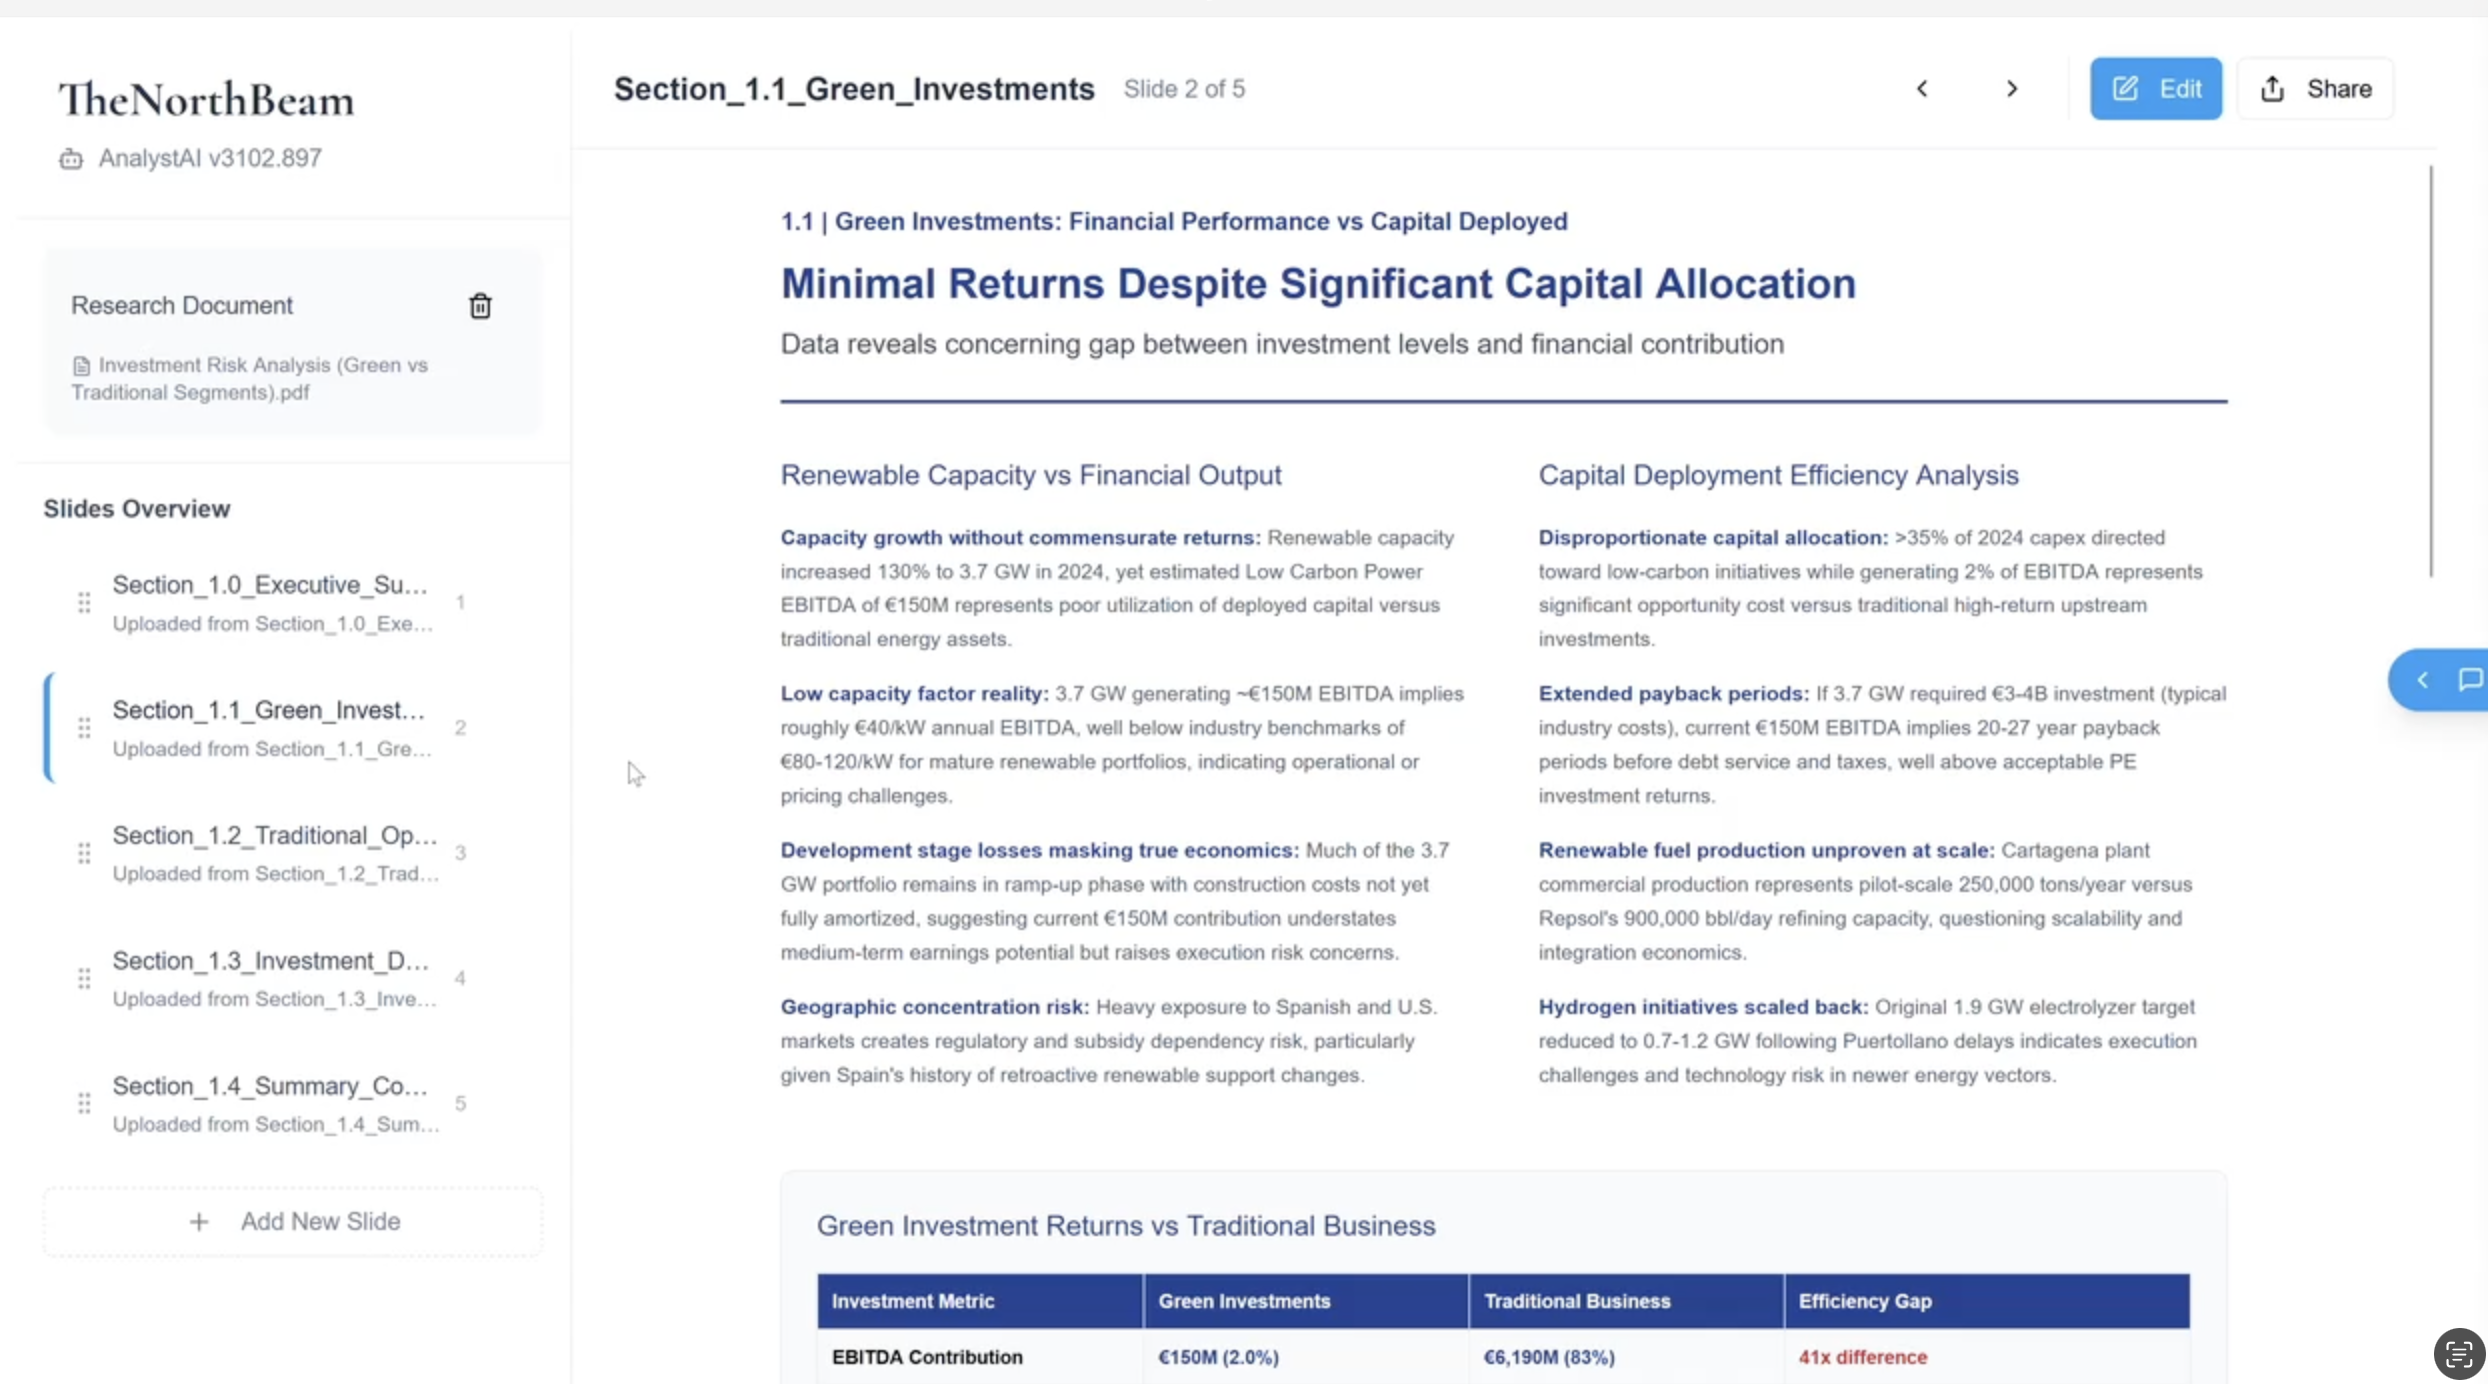Click the AnalystAI robot icon
The width and height of the screenshot is (2488, 1384).
pos(70,159)
